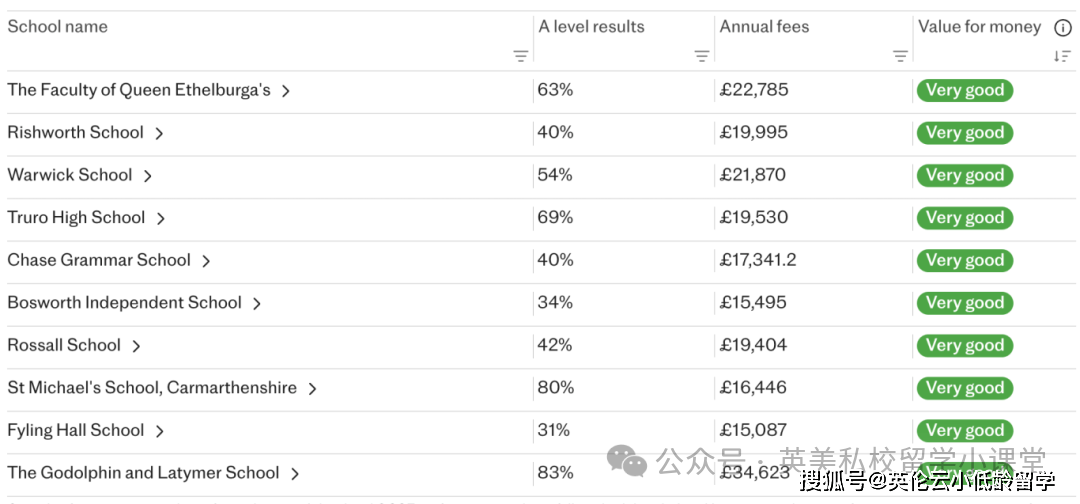Screen dimensions: 1080x504
Task: Open the A level results filter icon
Action: pyautogui.click(x=702, y=57)
